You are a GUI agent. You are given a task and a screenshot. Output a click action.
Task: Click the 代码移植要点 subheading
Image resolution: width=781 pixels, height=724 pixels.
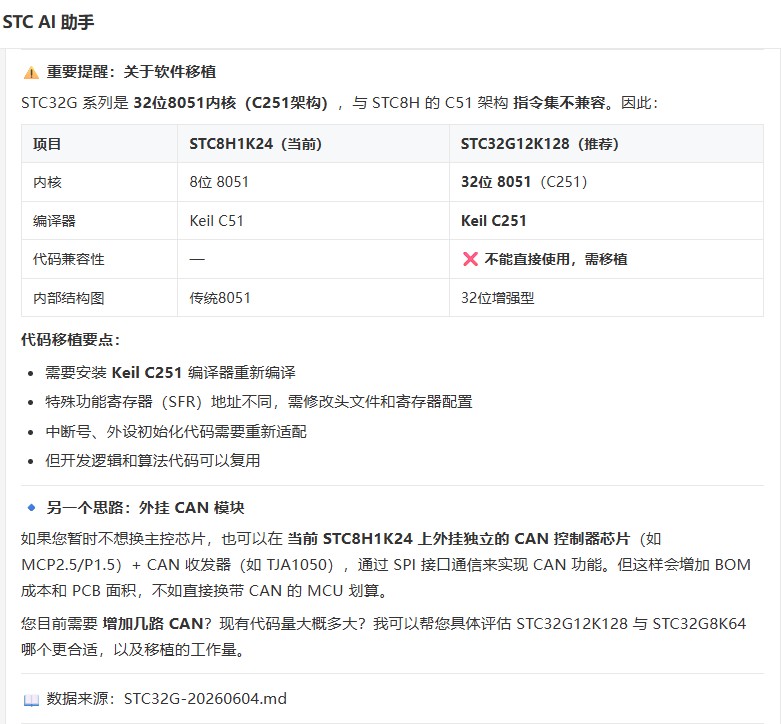coord(71,340)
